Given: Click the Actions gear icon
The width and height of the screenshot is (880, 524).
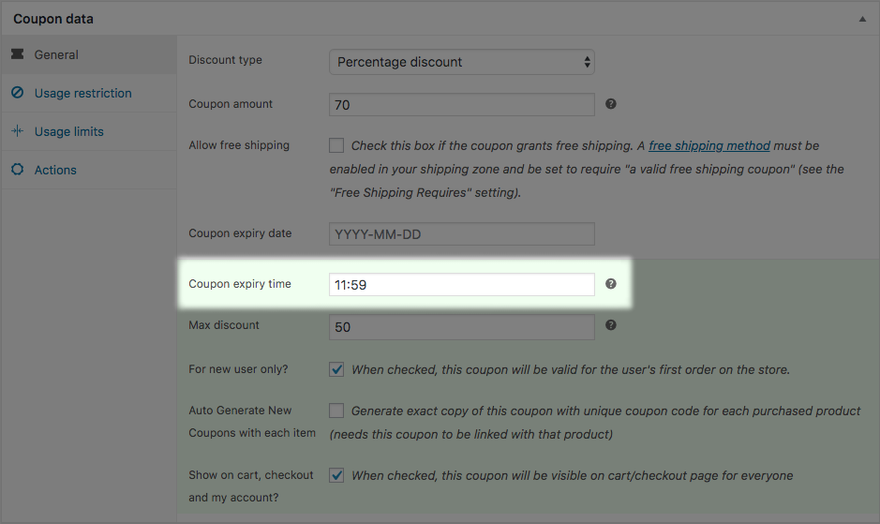Looking at the screenshot, I should (x=17, y=170).
